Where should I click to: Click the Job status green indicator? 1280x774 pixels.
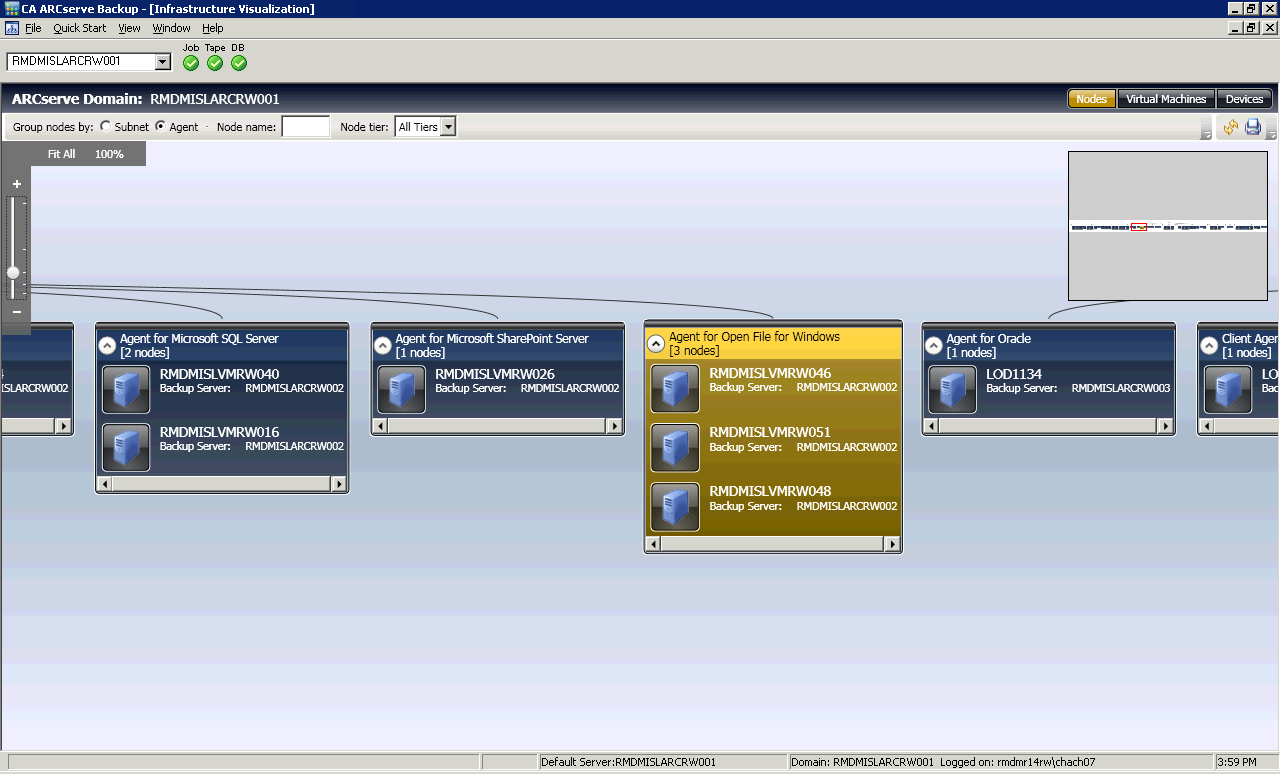tap(190, 62)
